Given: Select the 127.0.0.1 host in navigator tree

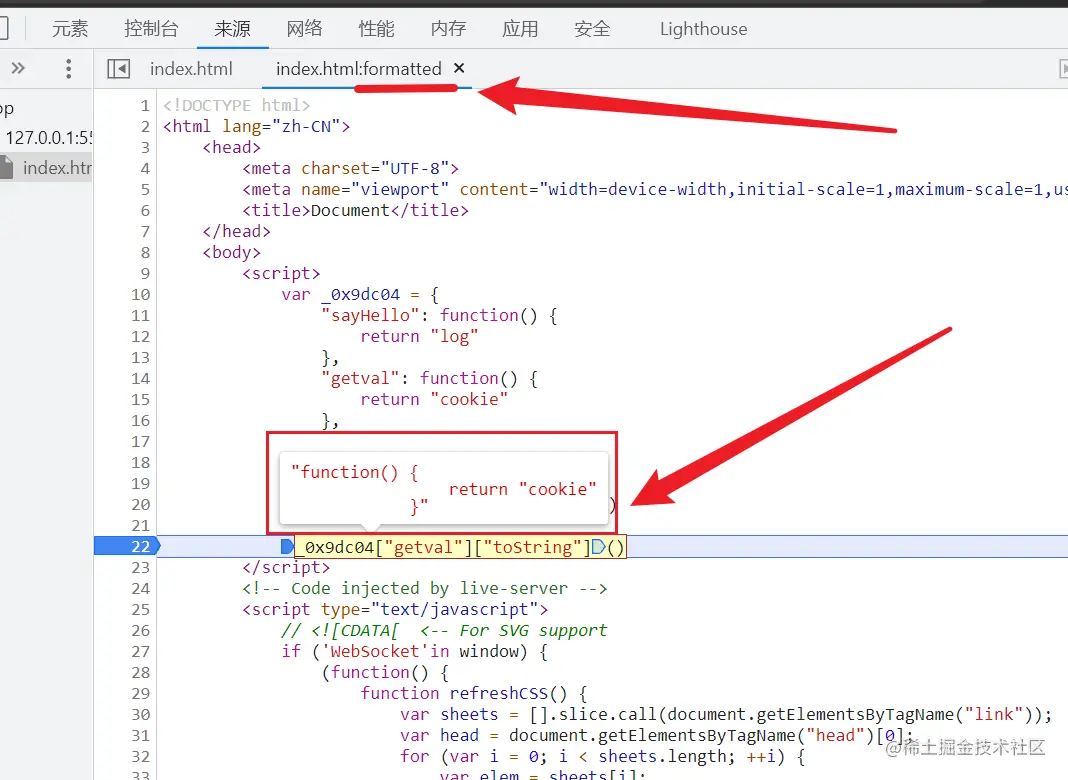Looking at the screenshot, I should tap(48, 138).
